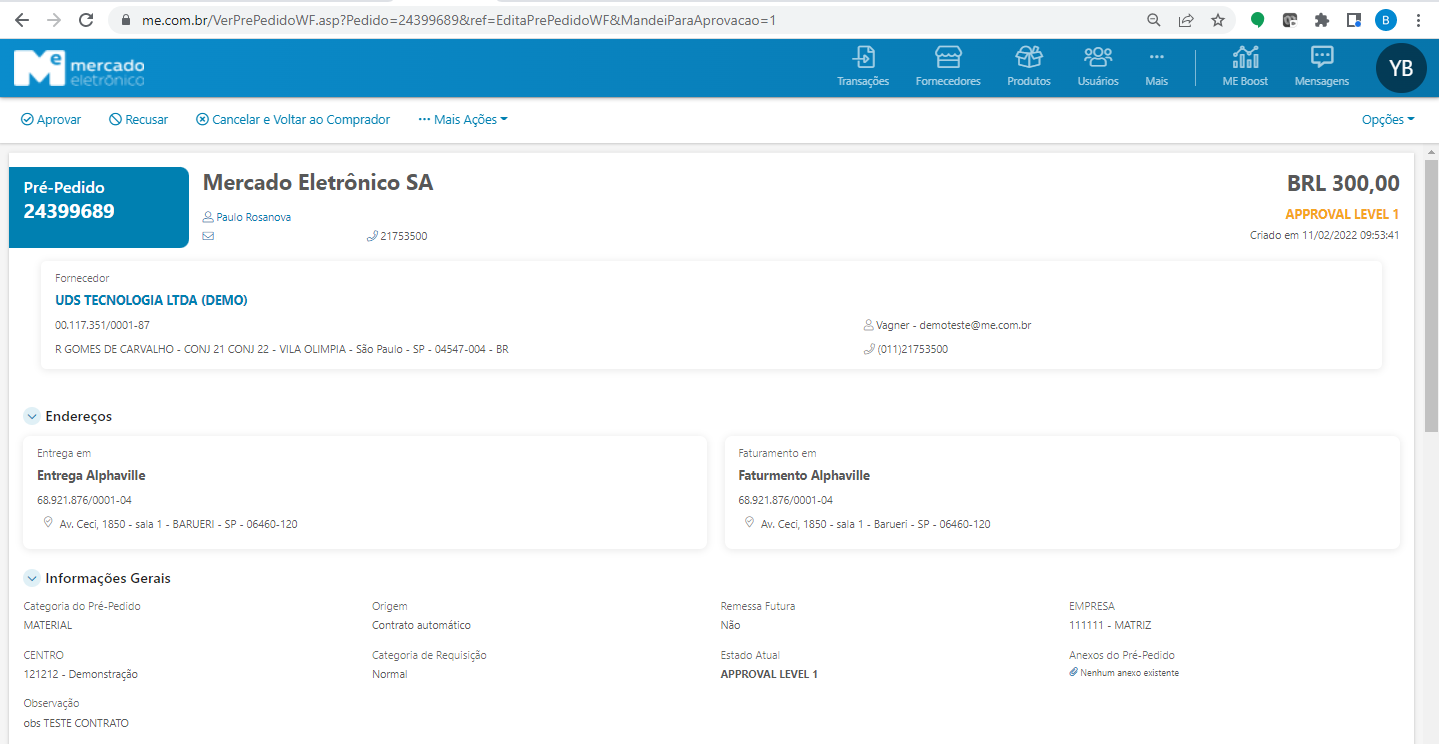Go back with browser back arrow
This screenshot has width=1439, height=744.
point(22,20)
